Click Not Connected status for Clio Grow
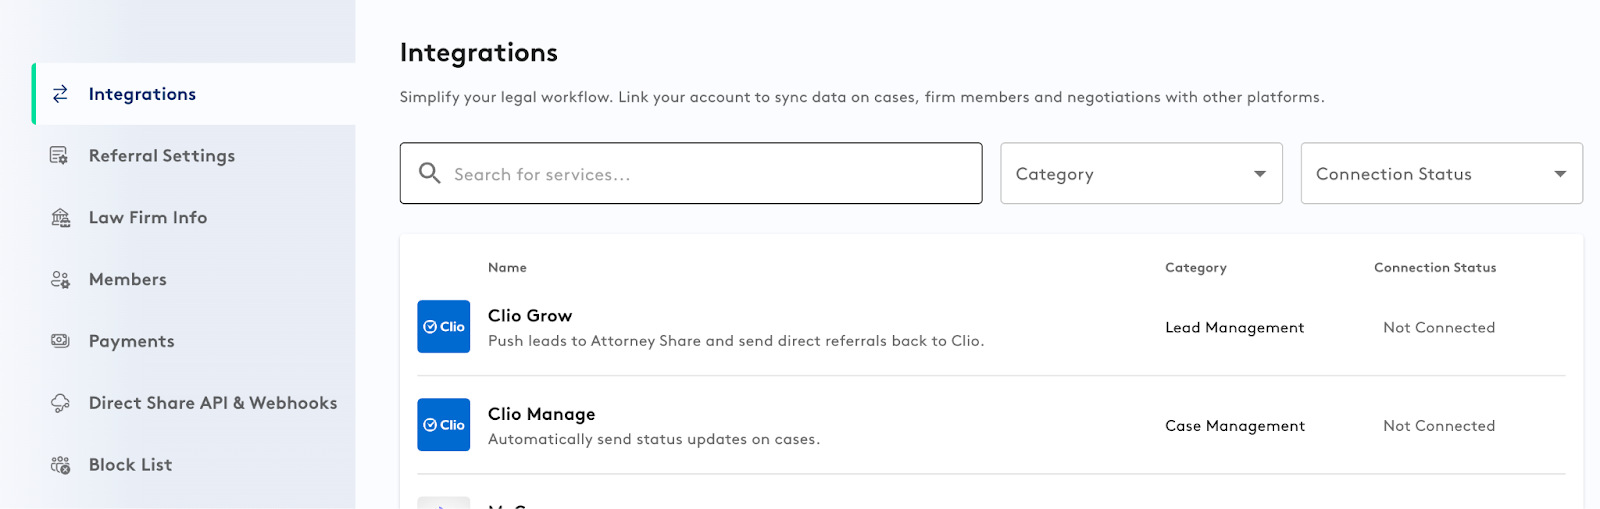Viewport: 1600px width, 509px height. point(1439,328)
